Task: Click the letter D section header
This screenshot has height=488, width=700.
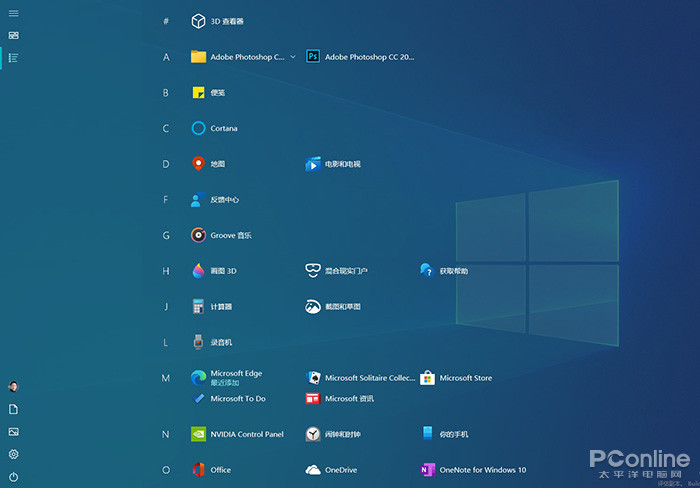Action: [166, 164]
